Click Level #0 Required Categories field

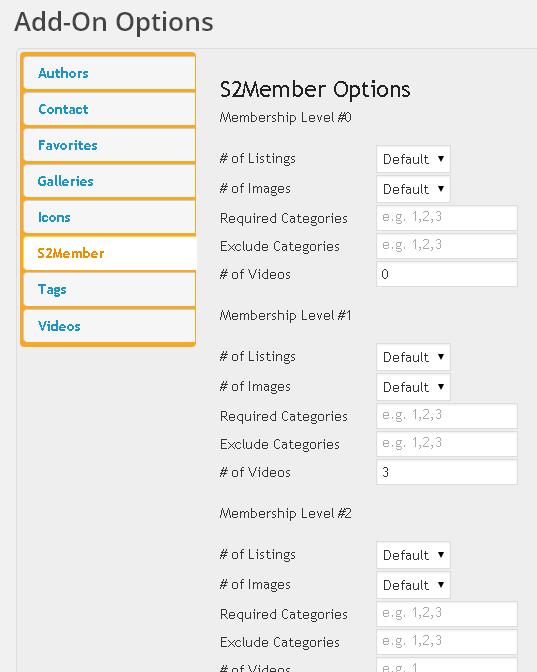(447, 218)
